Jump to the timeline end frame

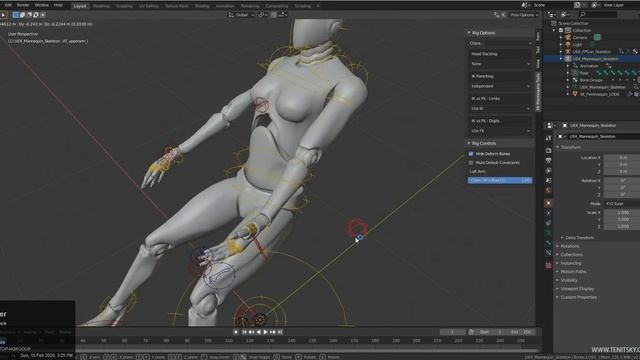click(x=280, y=332)
